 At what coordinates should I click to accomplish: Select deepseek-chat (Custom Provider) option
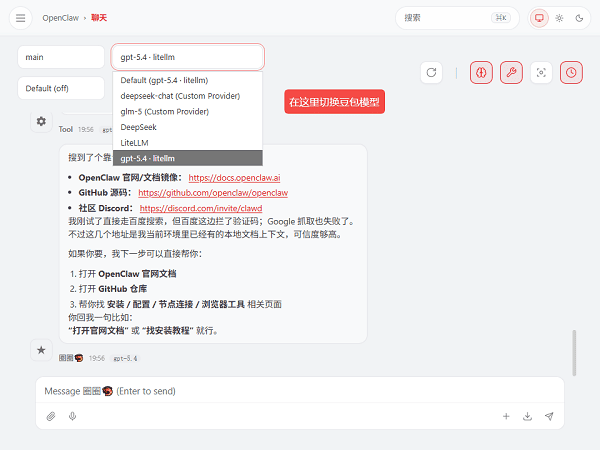[x=188, y=96]
